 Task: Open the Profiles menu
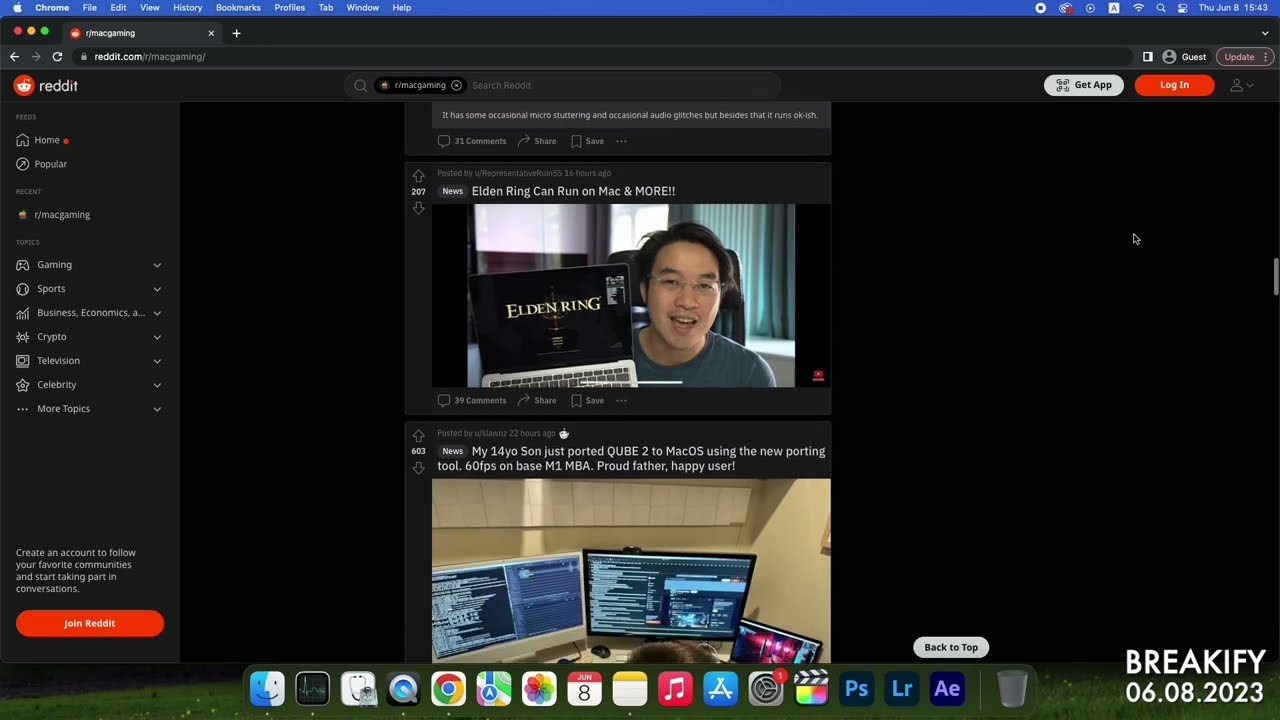coord(290,7)
